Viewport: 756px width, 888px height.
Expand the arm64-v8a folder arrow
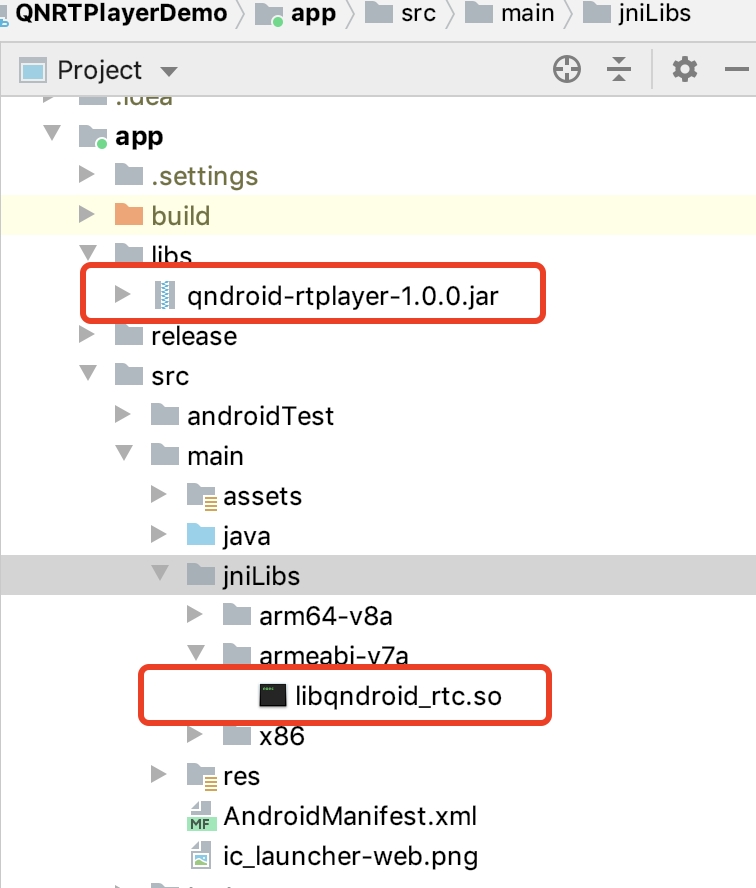196,616
